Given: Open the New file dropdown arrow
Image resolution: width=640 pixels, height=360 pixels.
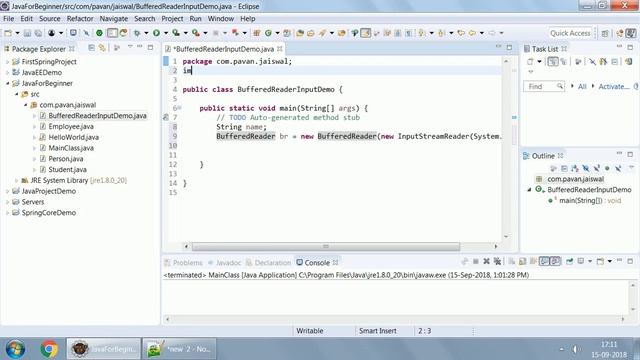Looking at the screenshot, I should 17,33.
